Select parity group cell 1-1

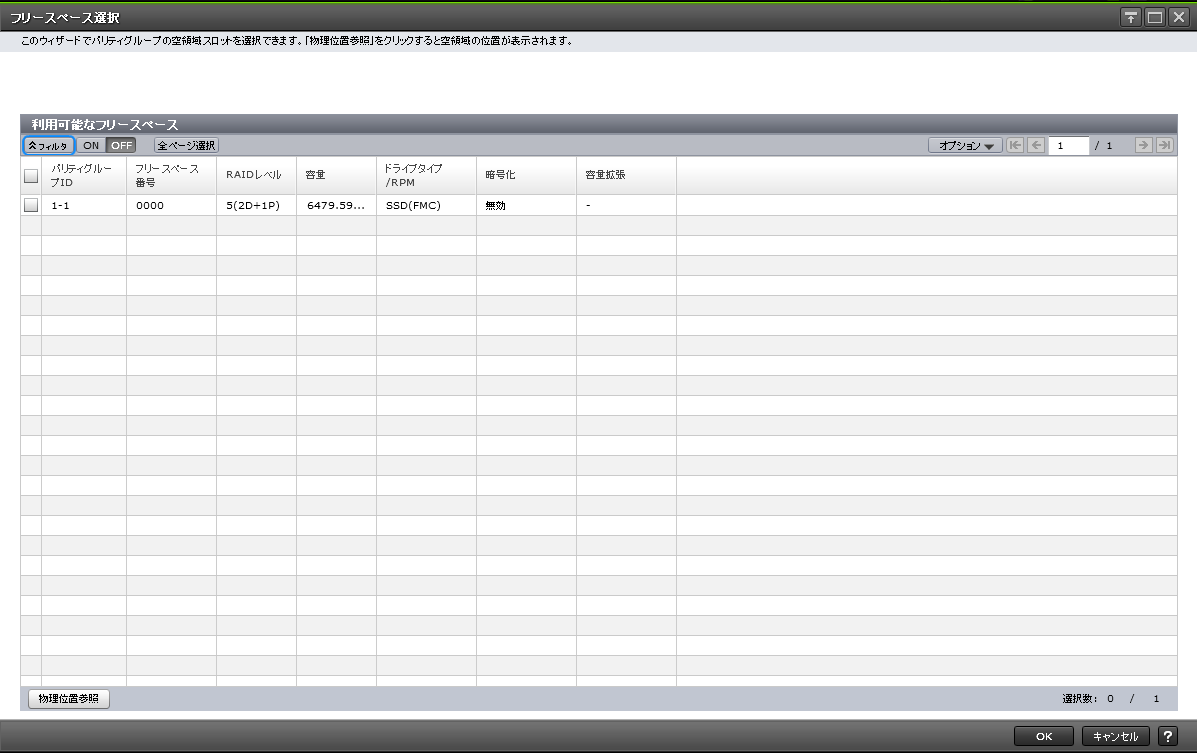click(84, 205)
